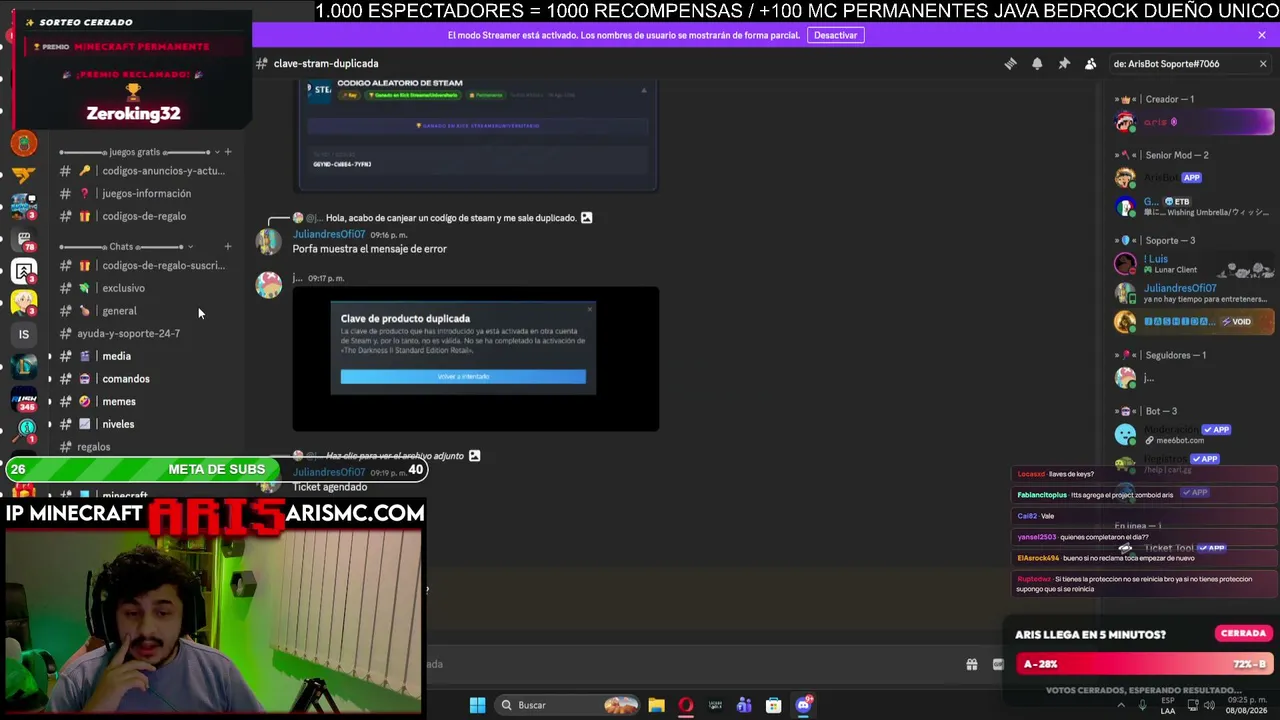Open attachment icon in 'Haz clic' reply preview
The width and height of the screenshot is (1280, 720).
coord(474,456)
